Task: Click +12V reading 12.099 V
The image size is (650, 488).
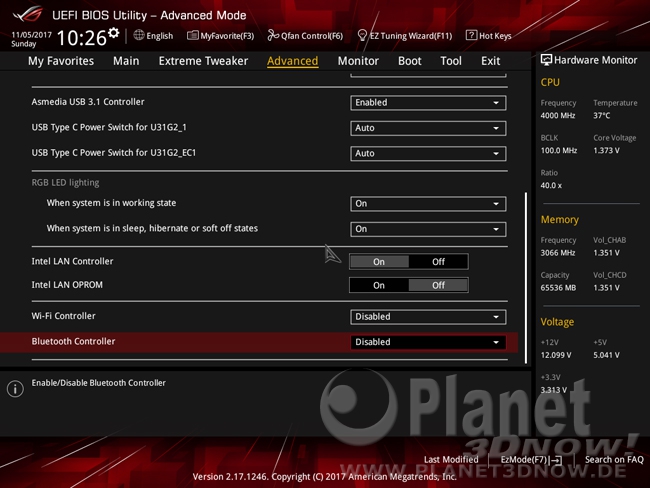Action: point(556,355)
